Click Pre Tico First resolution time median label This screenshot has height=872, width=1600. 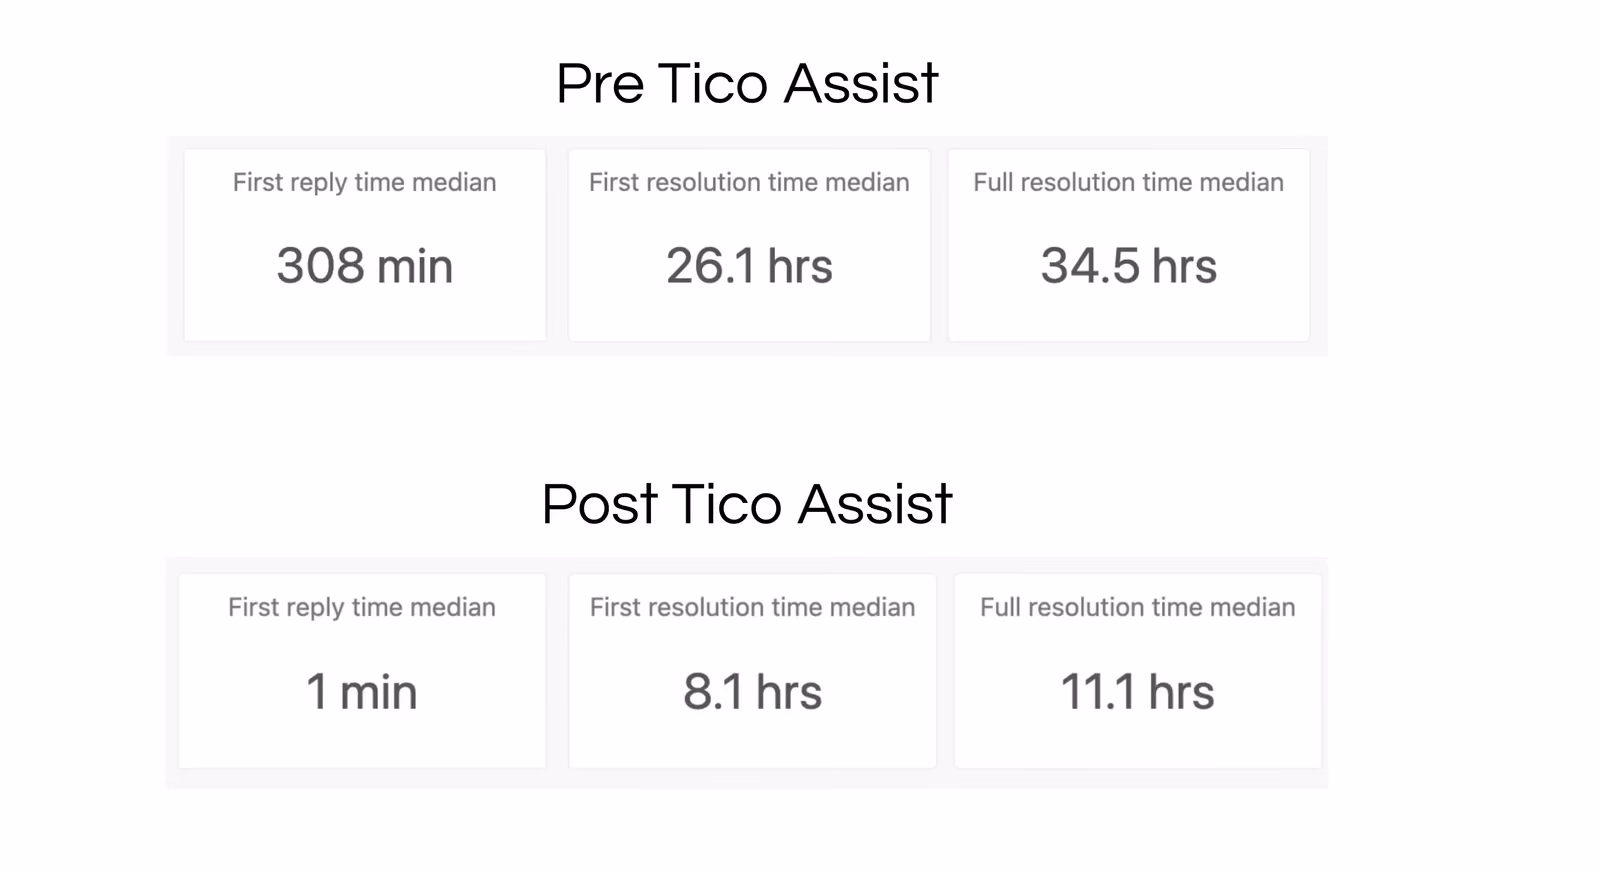749,182
